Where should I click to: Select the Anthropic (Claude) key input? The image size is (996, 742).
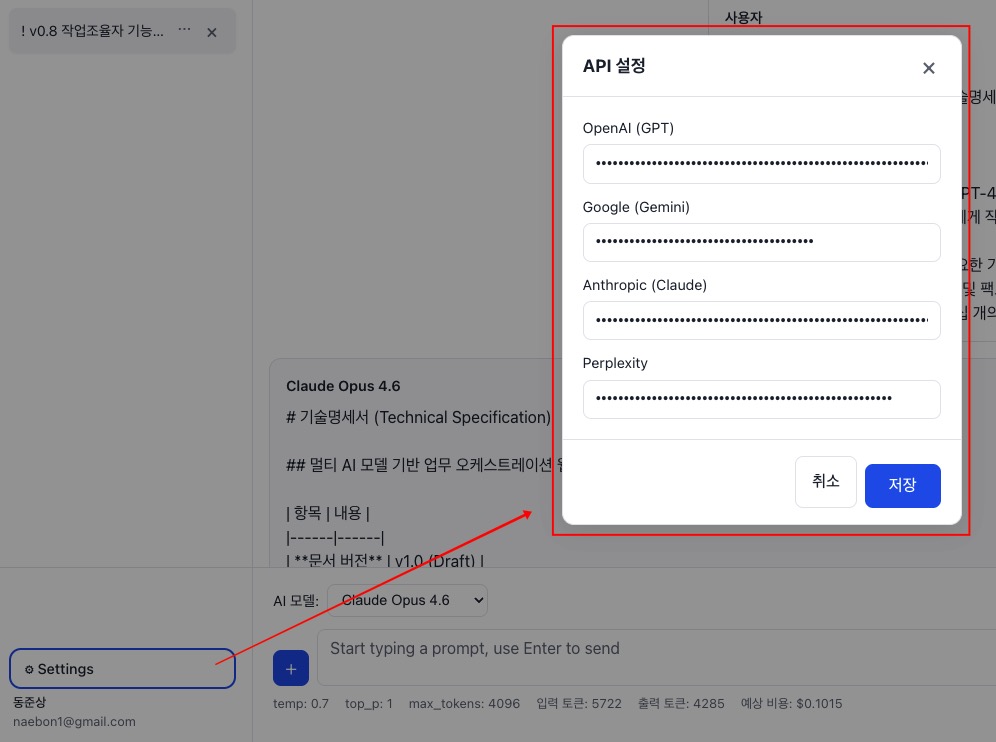point(761,320)
